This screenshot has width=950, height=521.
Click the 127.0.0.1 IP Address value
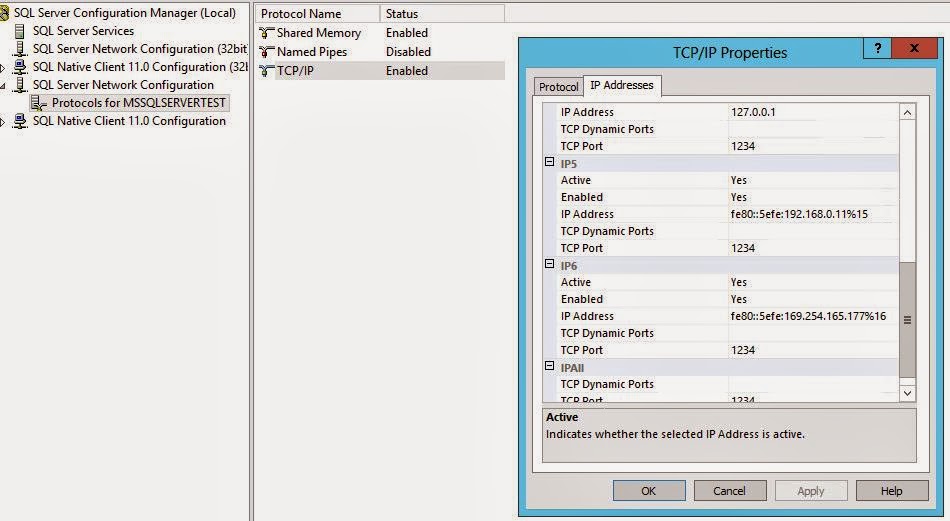coord(753,112)
